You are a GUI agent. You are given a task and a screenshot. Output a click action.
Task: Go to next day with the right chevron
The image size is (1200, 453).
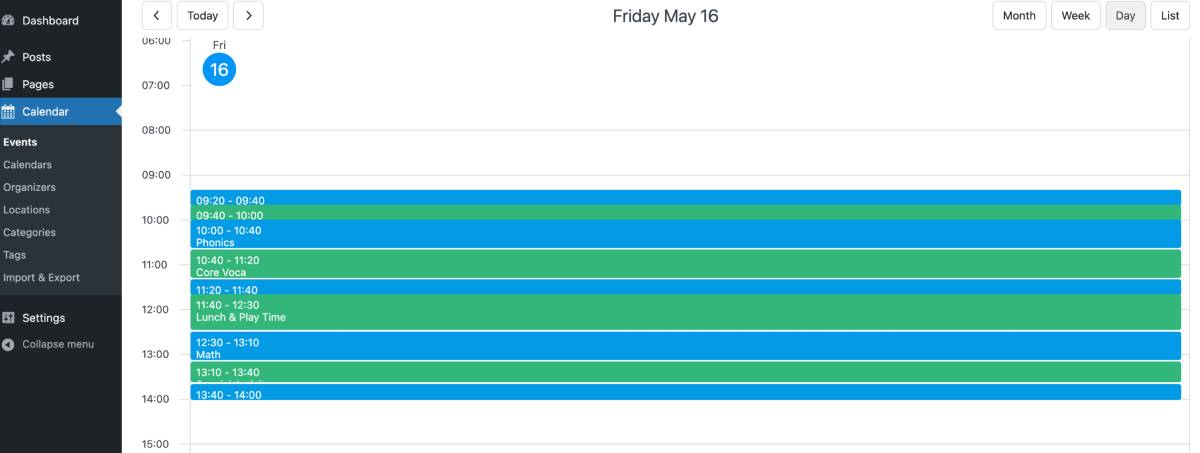coord(249,16)
